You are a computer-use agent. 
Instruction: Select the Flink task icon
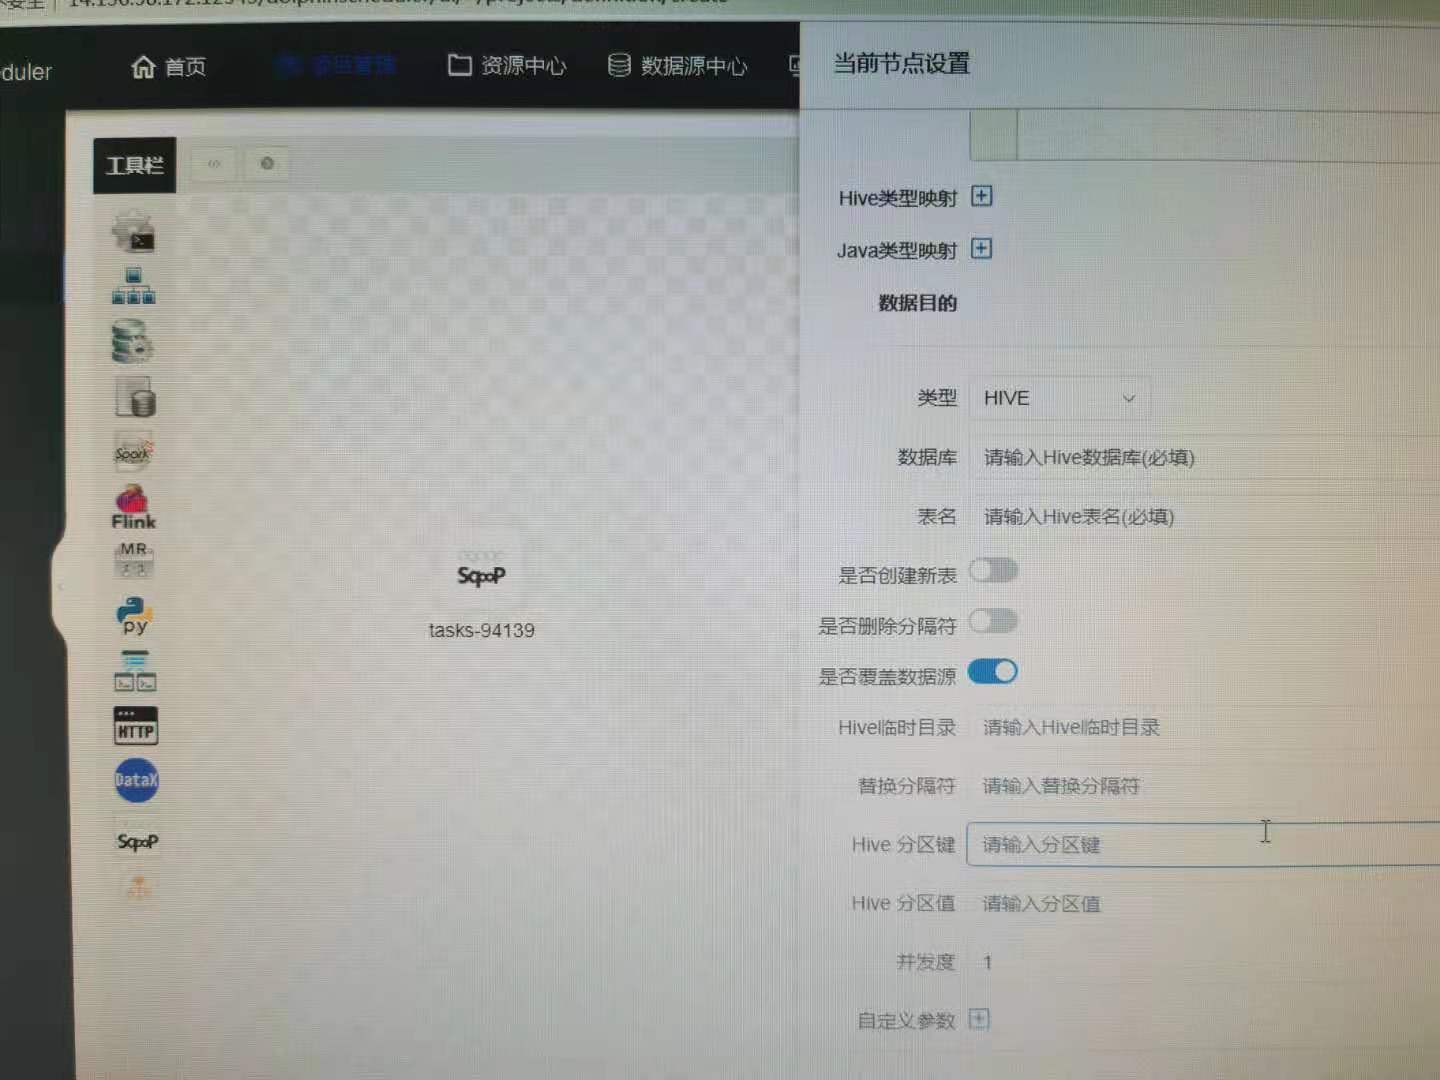click(133, 505)
